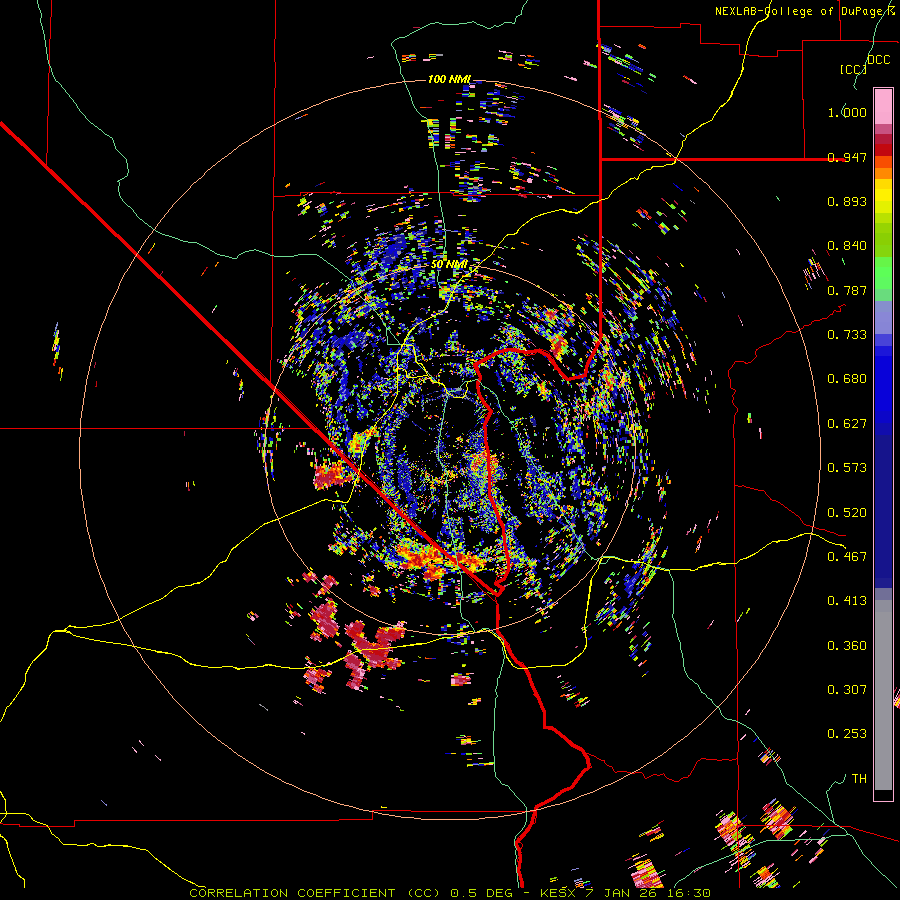Click the [CC] legend unit label
The image size is (900, 900).
click(853, 69)
